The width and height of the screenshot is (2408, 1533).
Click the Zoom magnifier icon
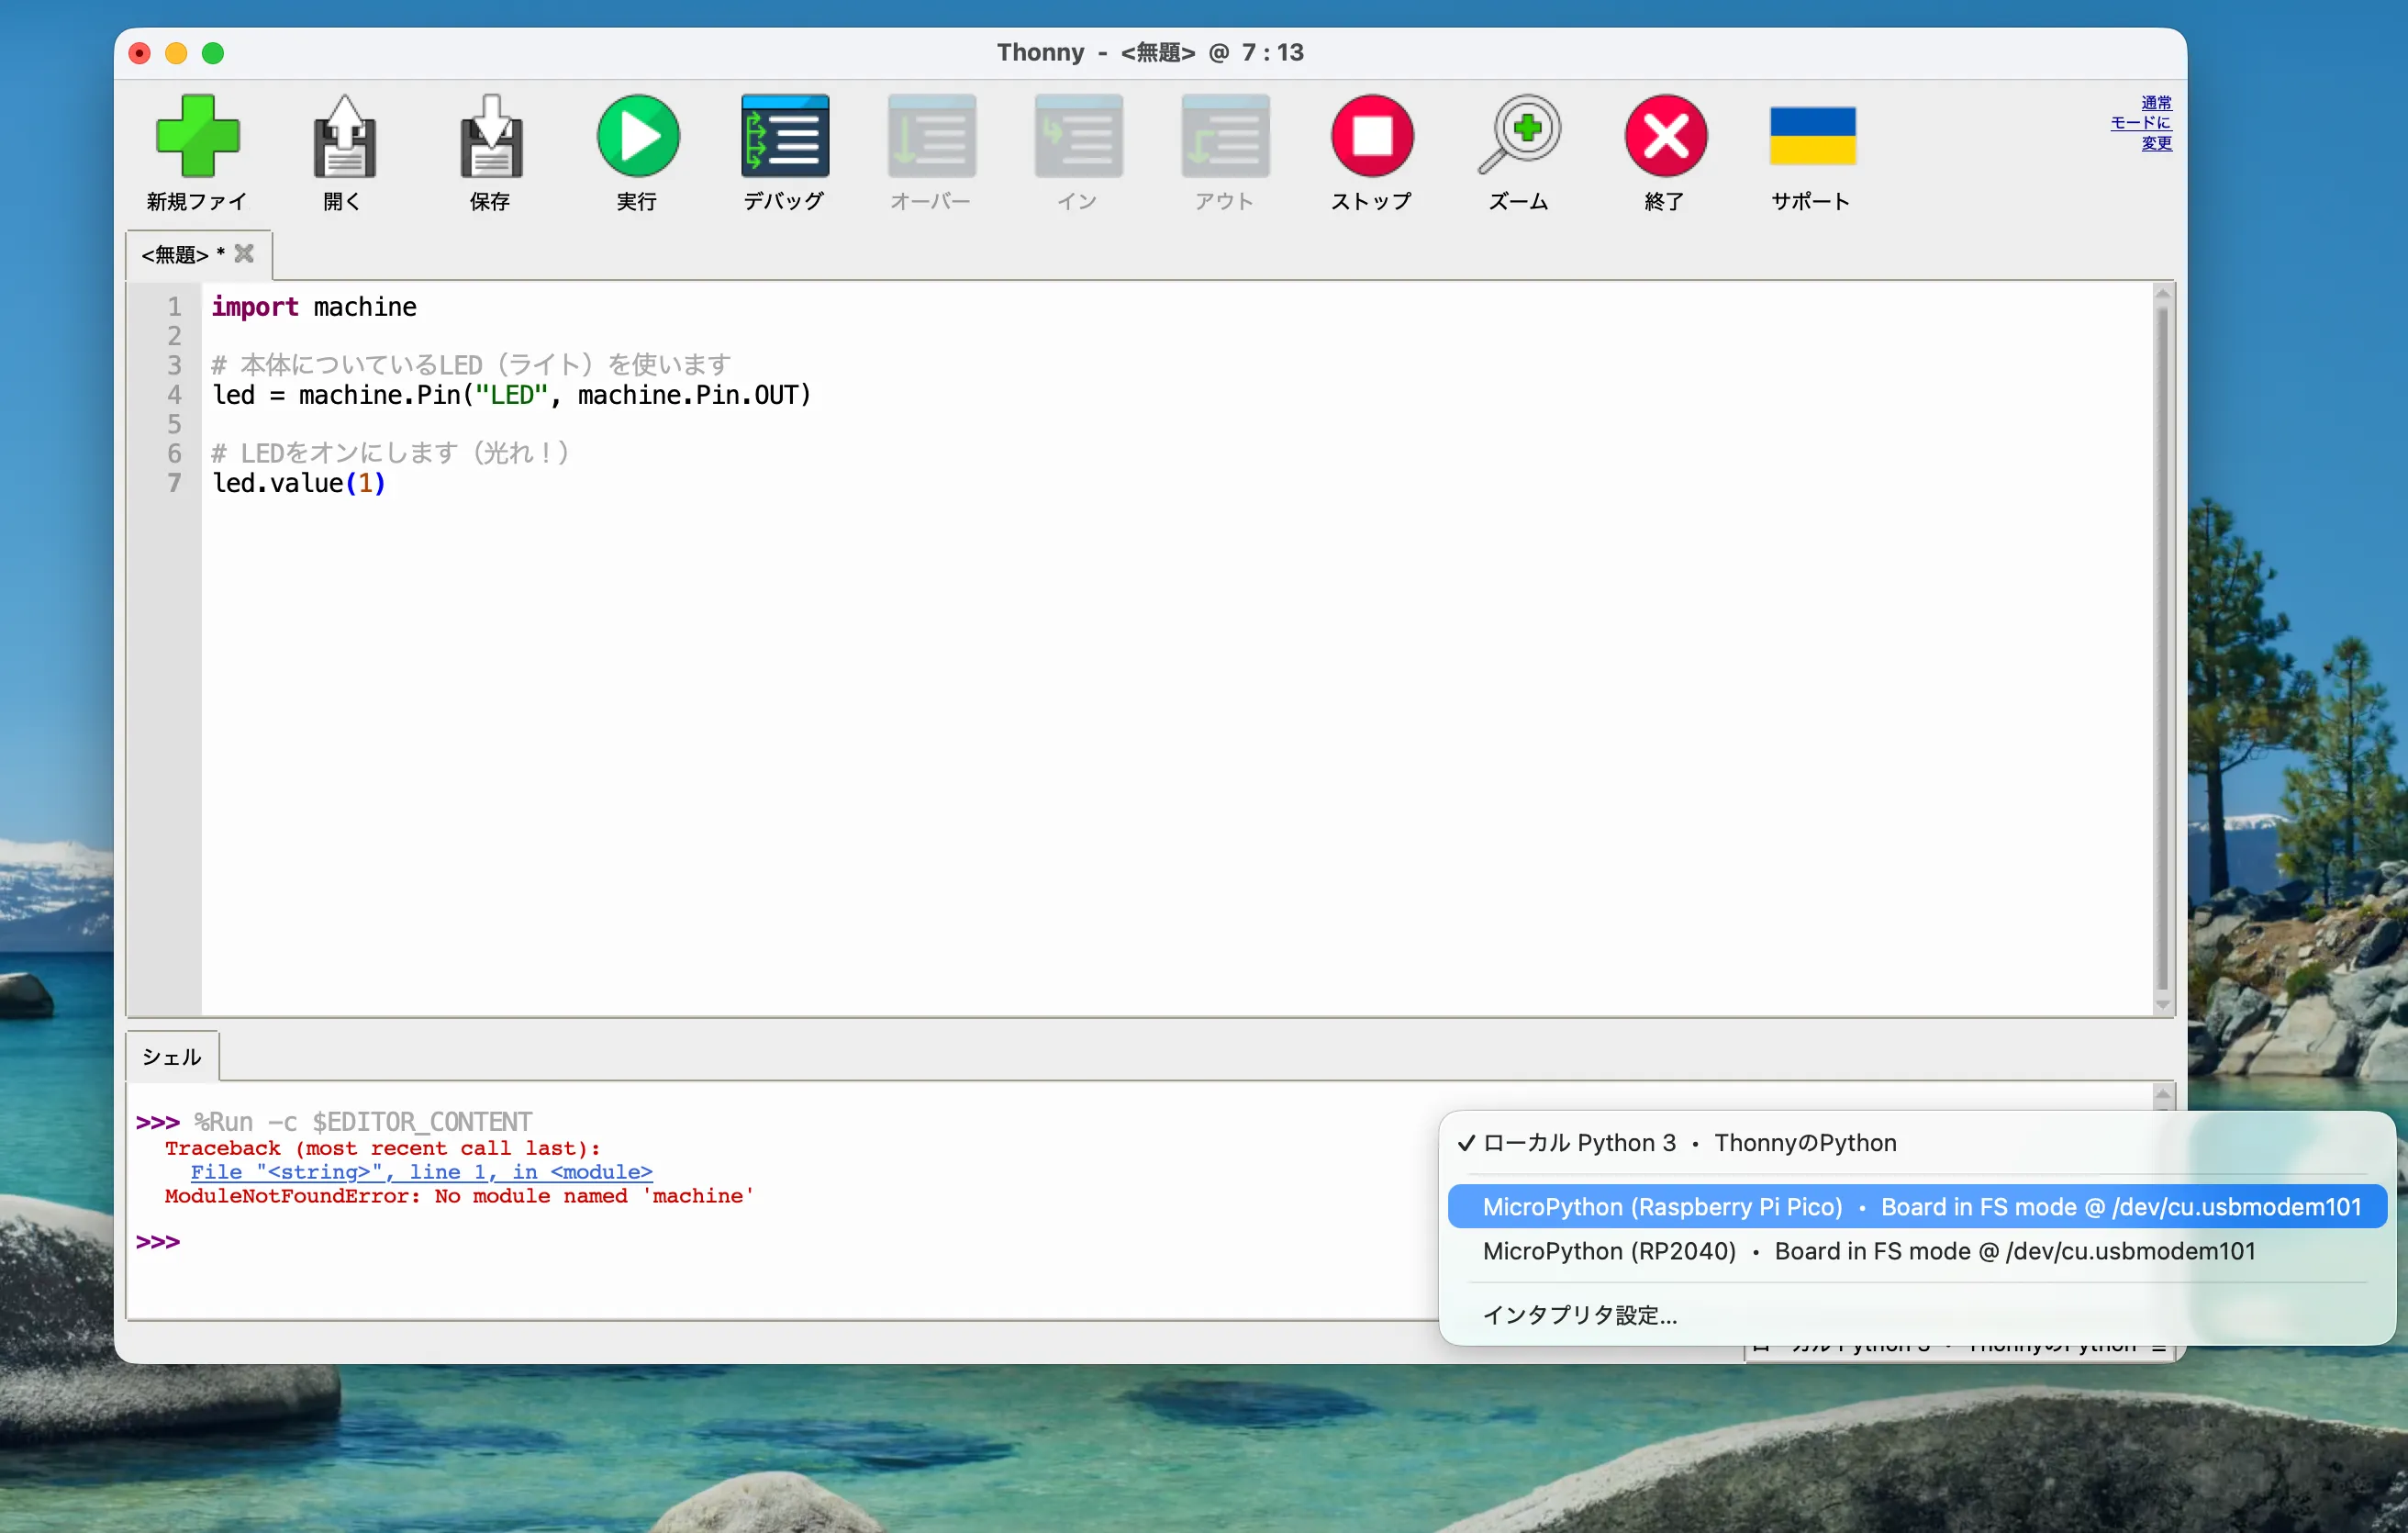pos(1518,137)
